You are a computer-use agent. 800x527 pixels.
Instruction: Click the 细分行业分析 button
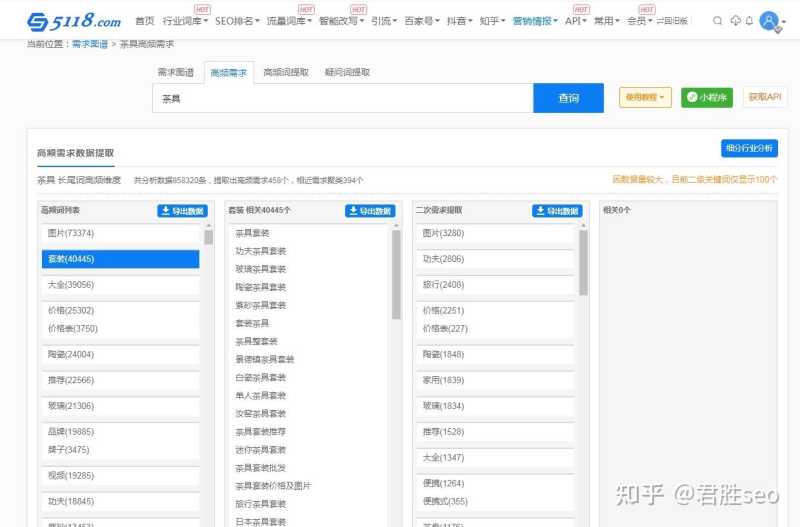pos(749,148)
